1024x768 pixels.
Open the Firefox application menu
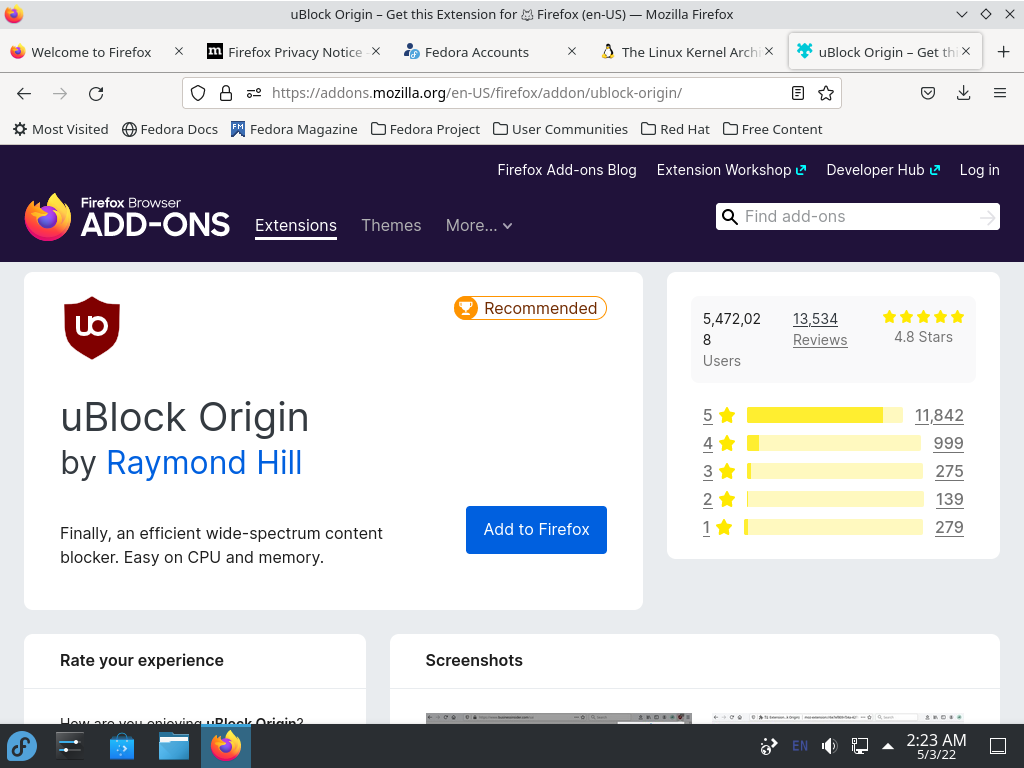(x=1000, y=93)
